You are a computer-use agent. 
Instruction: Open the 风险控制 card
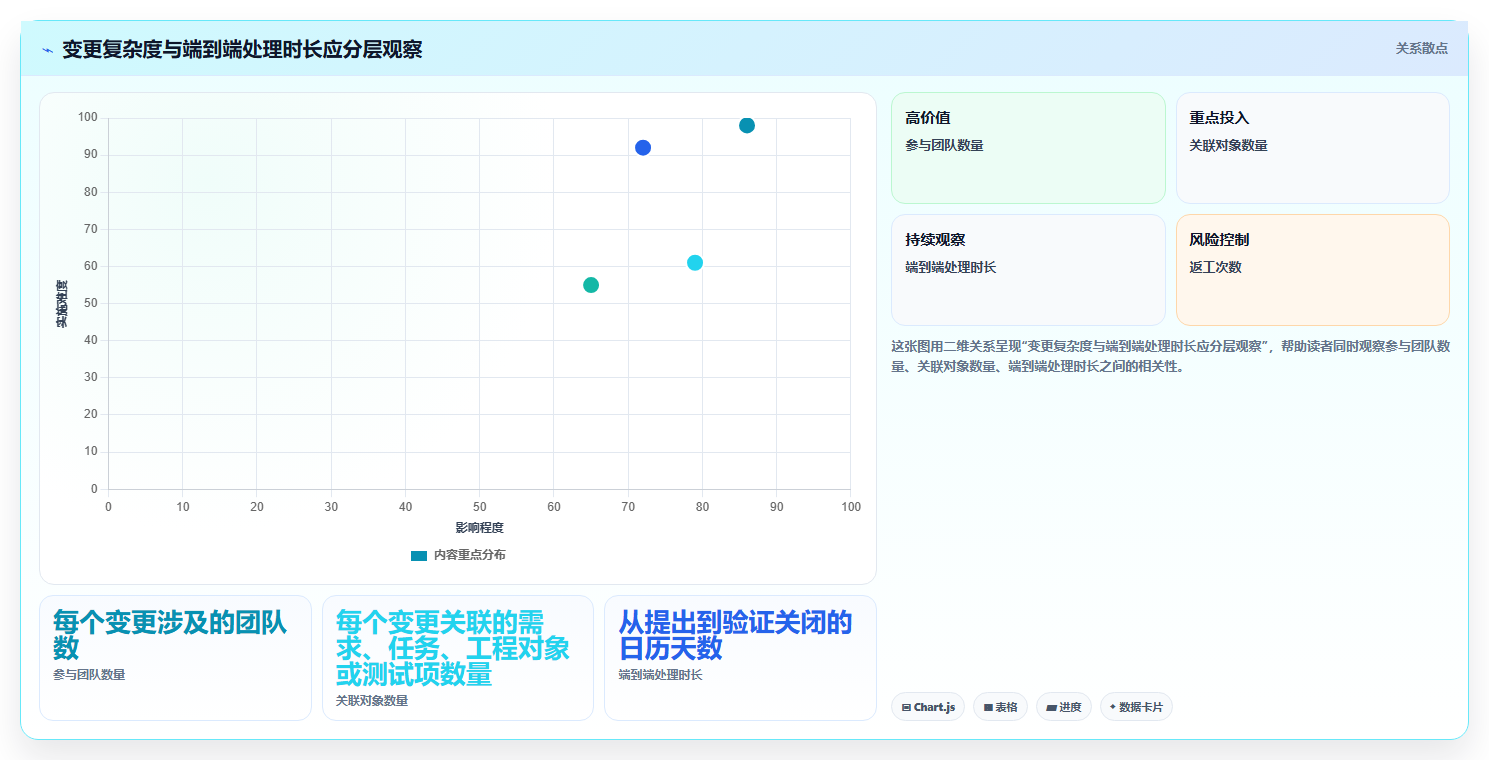(x=1312, y=270)
